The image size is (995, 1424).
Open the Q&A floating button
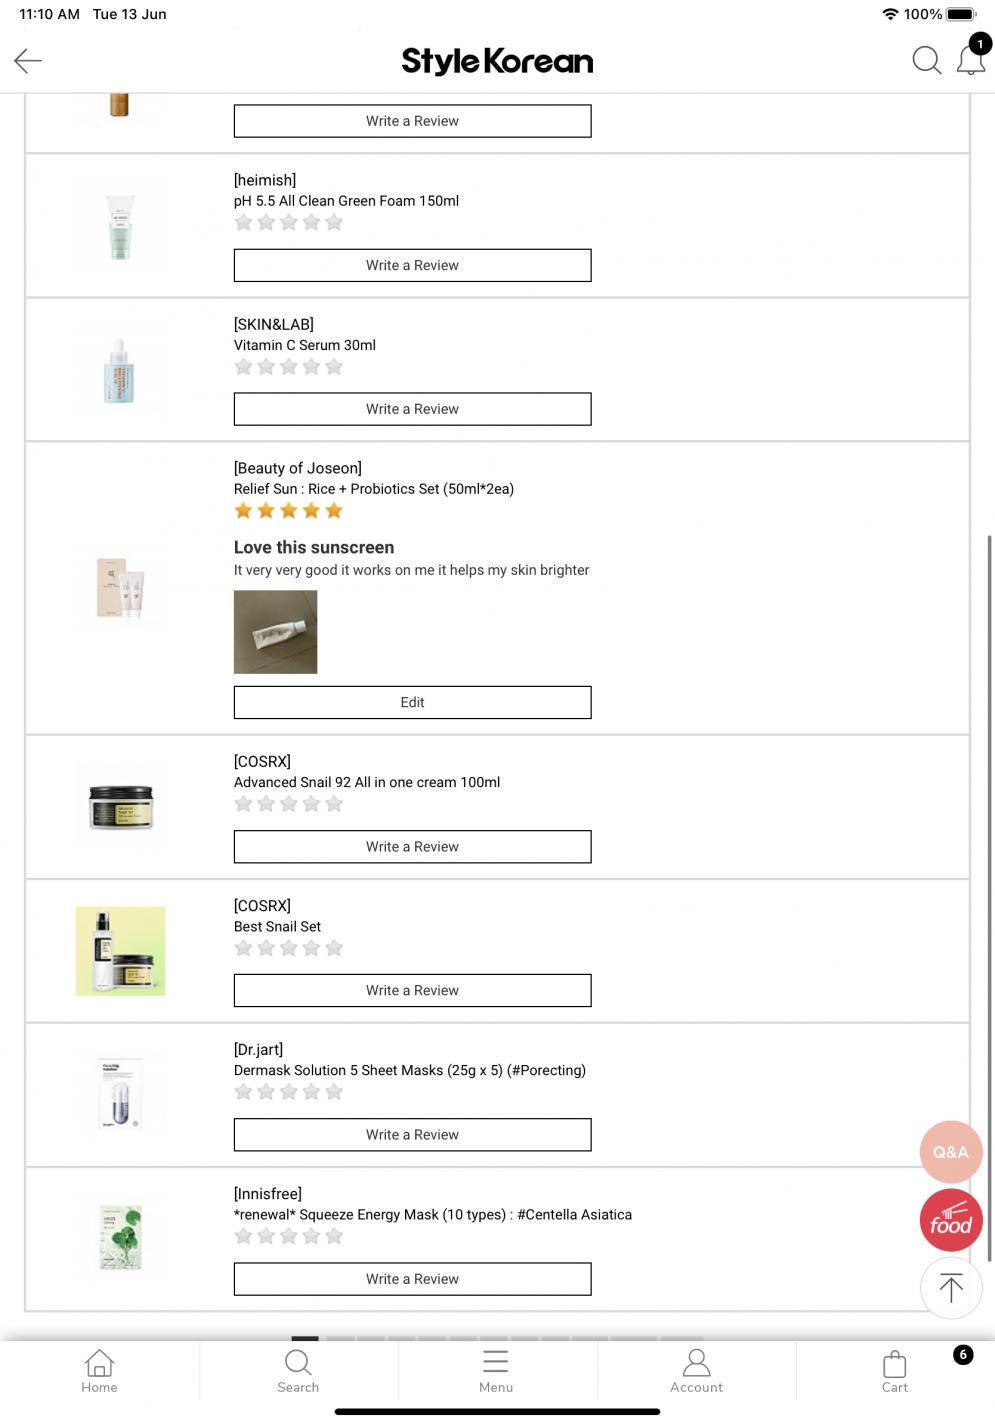tap(951, 1152)
